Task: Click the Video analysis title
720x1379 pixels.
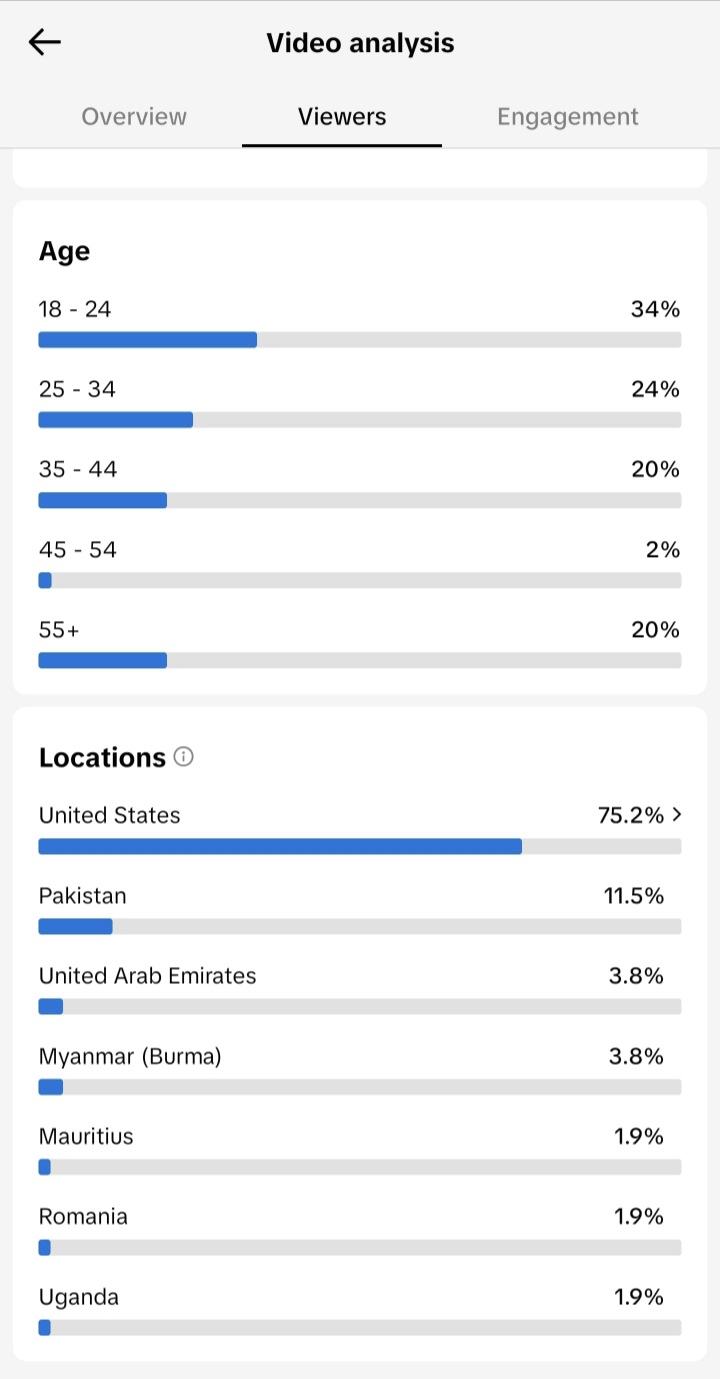Action: [360, 43]
